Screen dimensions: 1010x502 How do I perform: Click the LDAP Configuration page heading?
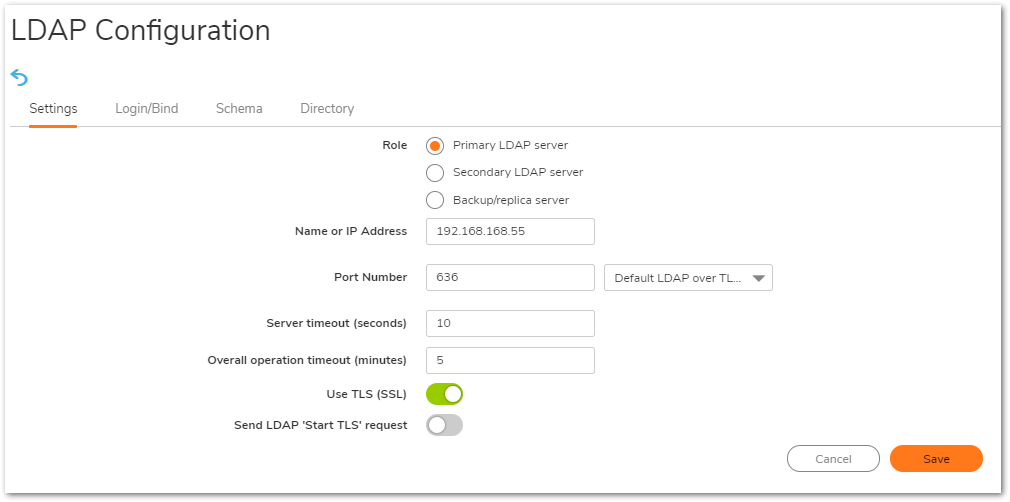pyautogui.click(x=141, y=31)
